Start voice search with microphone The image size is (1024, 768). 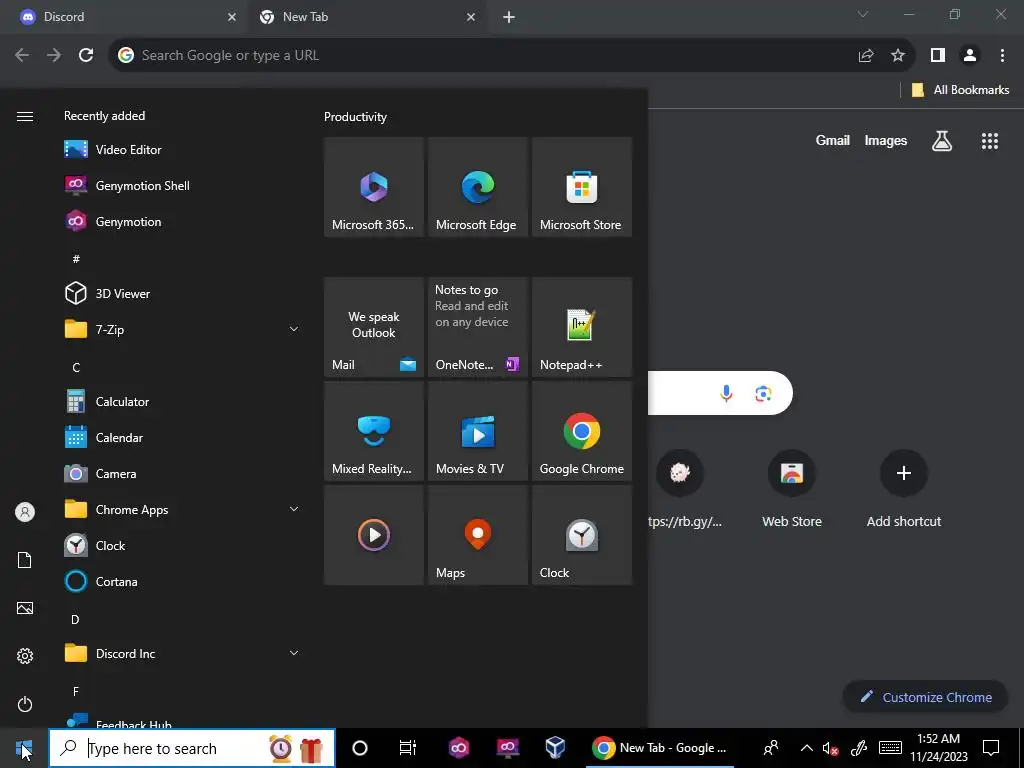point(726,393)
